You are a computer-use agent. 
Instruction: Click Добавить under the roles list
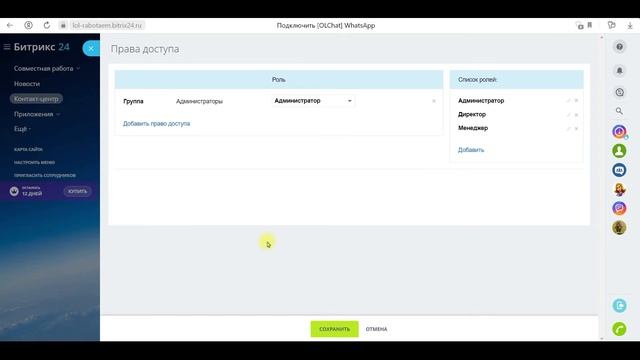471,150
